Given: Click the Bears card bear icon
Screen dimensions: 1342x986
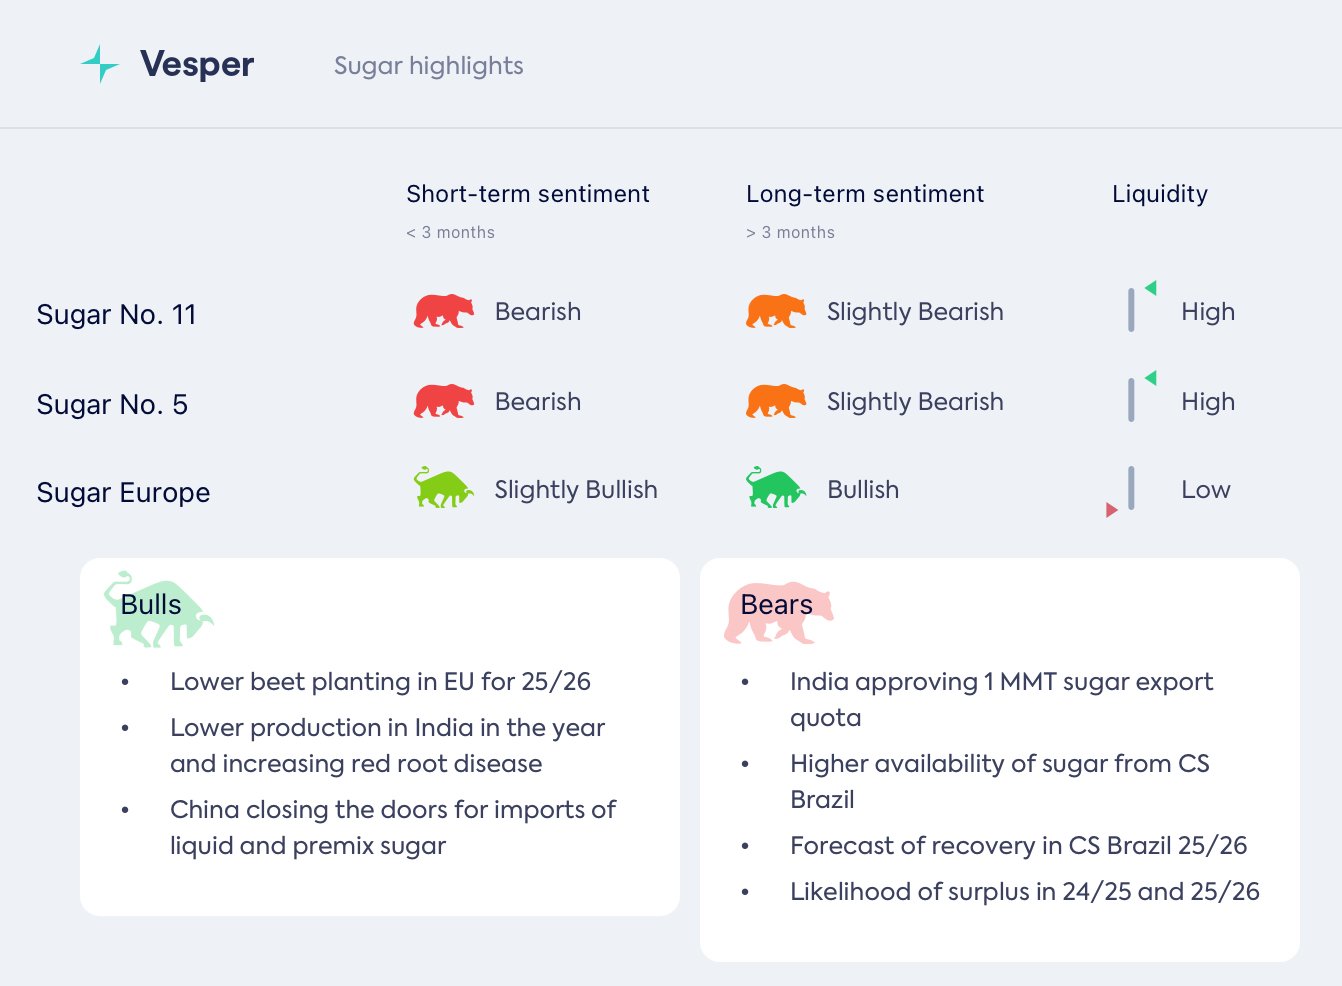Looking at the screenshot, I should (x=778, y=612).
